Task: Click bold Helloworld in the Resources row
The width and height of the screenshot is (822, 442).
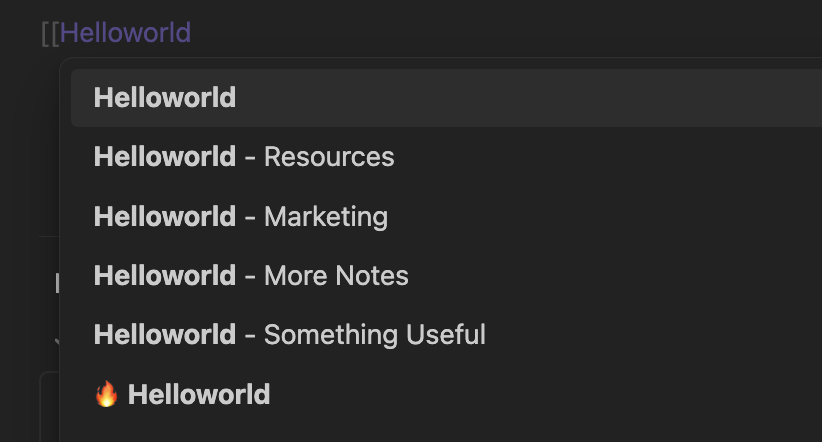Action: 165,157
